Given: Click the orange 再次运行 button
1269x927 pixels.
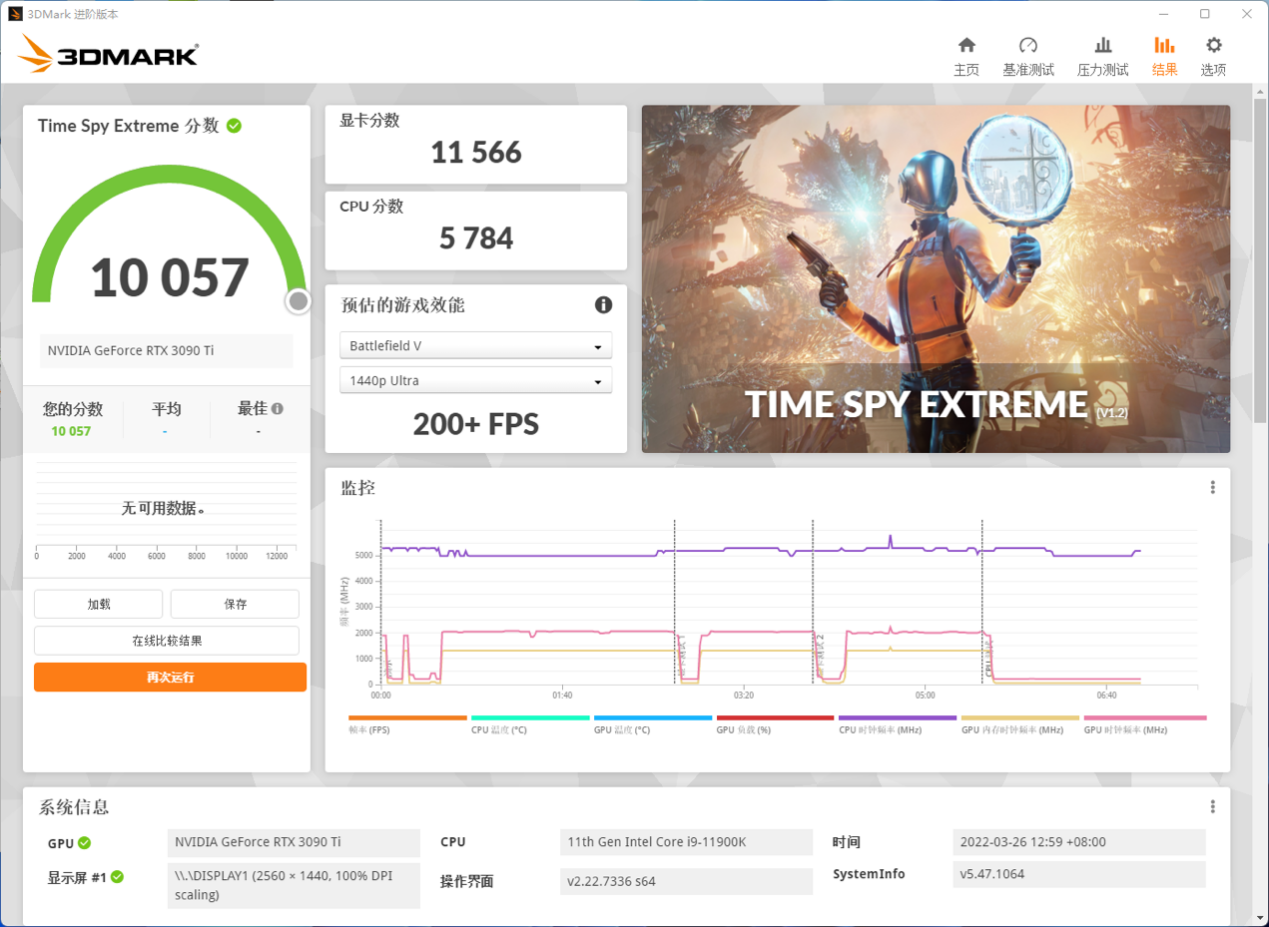Looking at the screenshot, I should 170,677.
